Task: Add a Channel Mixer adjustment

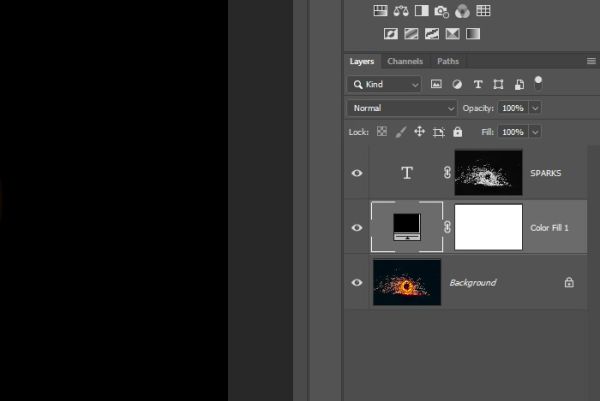Action: 462,11
